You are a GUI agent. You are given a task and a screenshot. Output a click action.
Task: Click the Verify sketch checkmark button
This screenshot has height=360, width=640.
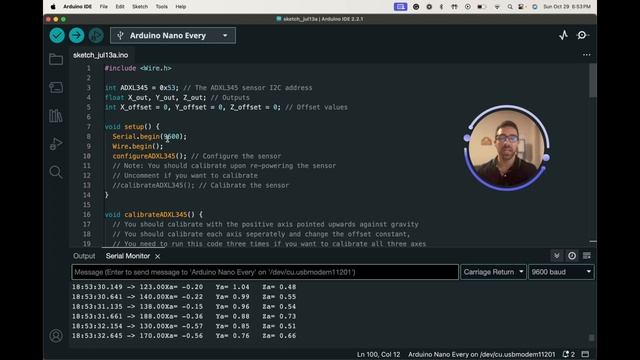point(57,36)
